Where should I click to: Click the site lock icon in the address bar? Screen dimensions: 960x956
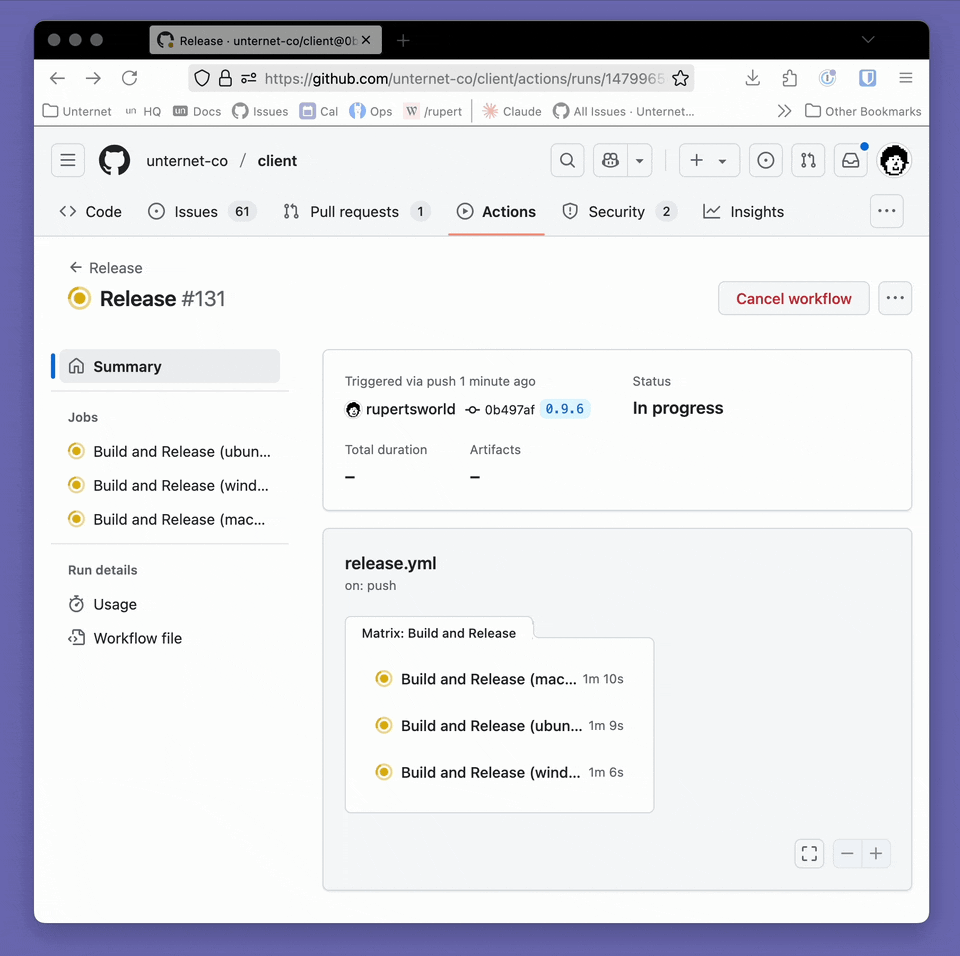[225, 78]
